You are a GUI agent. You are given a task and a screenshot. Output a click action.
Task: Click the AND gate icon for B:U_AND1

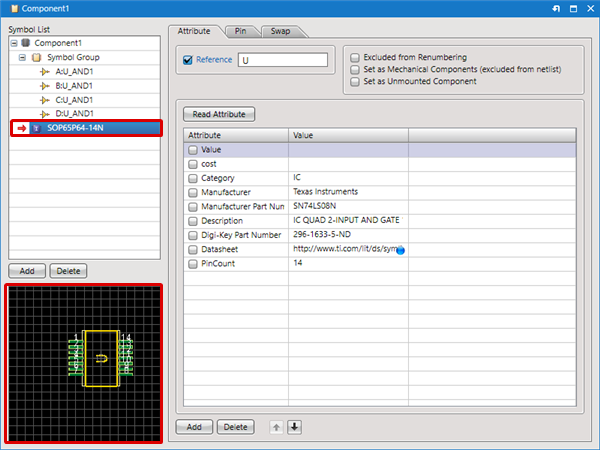coord(45,86)
